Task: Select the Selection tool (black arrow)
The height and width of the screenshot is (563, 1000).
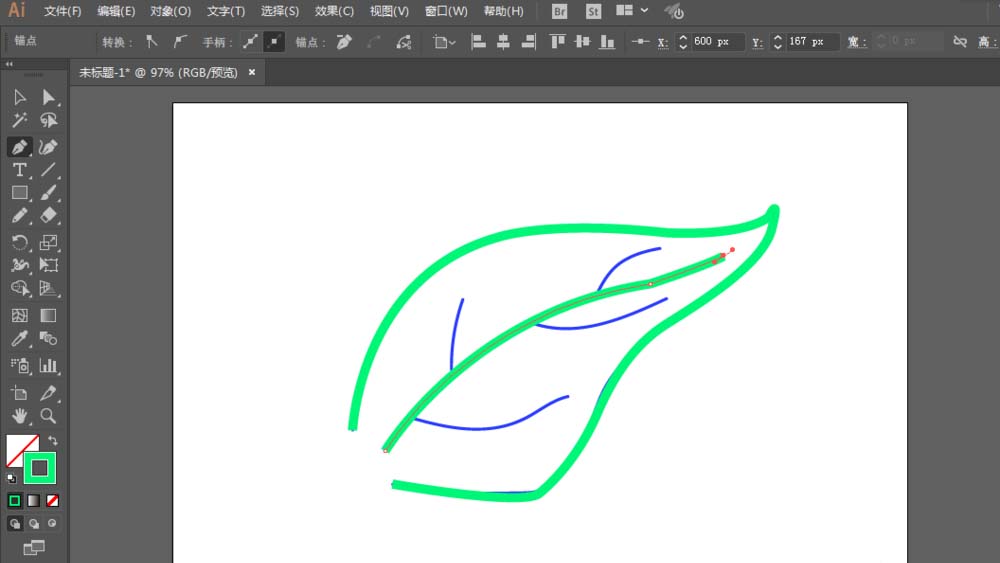Action: pyautogui.click(x=19, y=97)
